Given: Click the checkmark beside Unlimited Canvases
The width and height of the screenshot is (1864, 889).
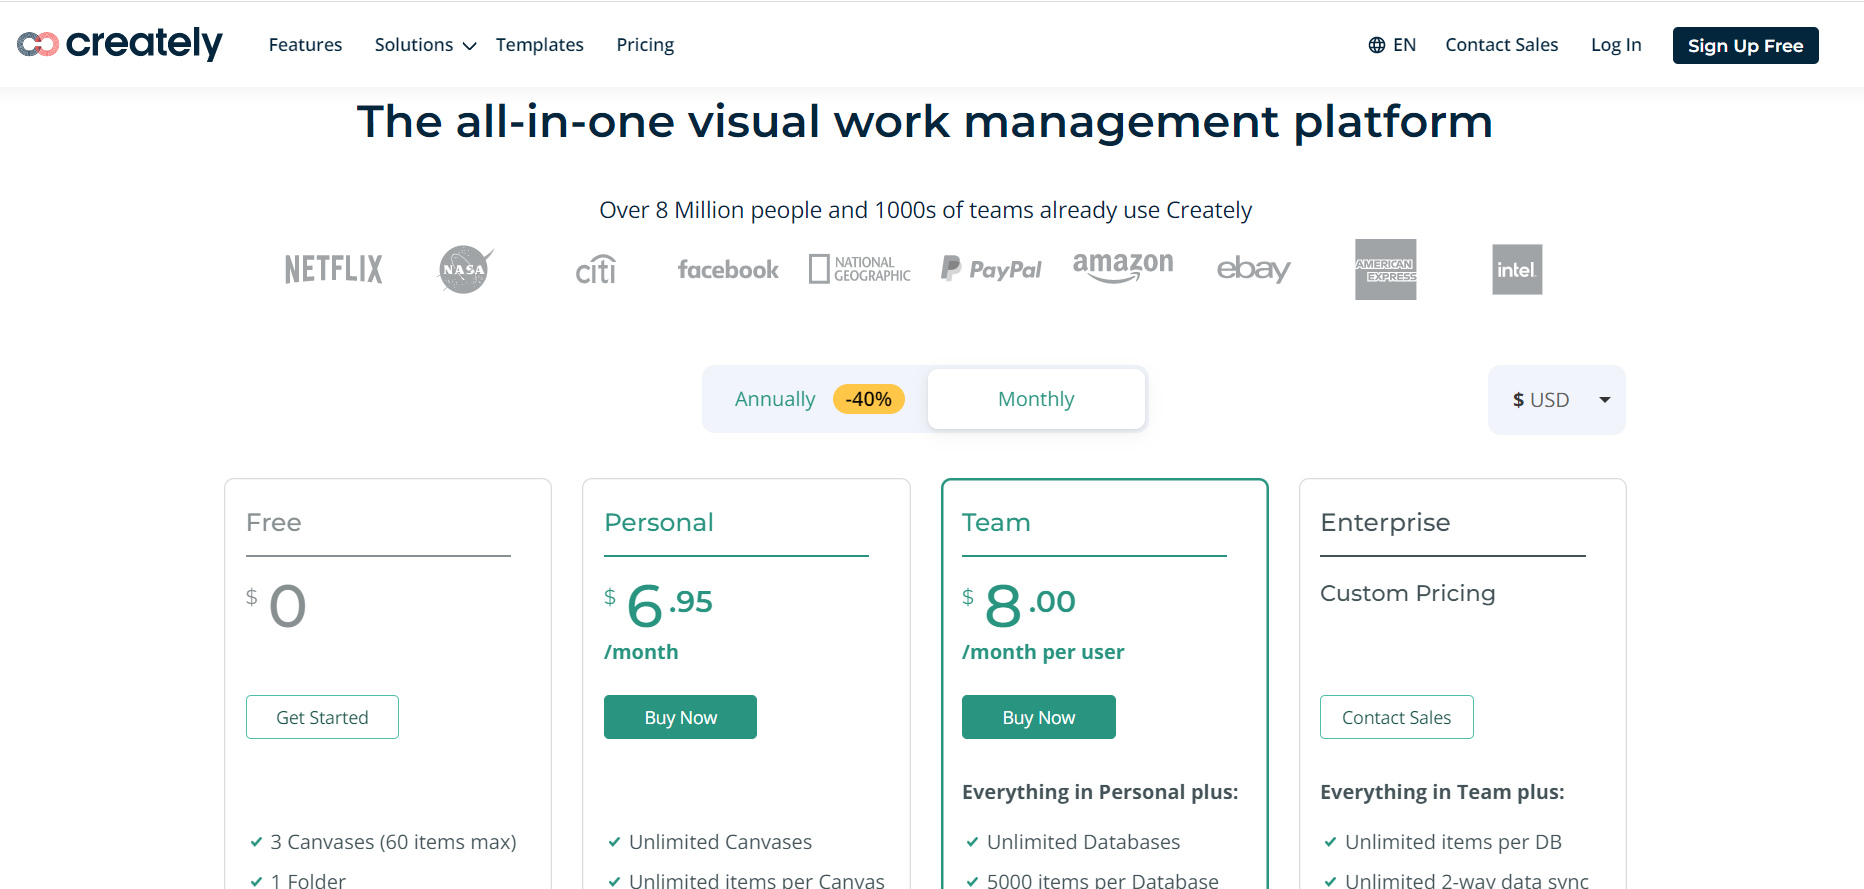Looking at the screenshot, I should pos(614,842).
